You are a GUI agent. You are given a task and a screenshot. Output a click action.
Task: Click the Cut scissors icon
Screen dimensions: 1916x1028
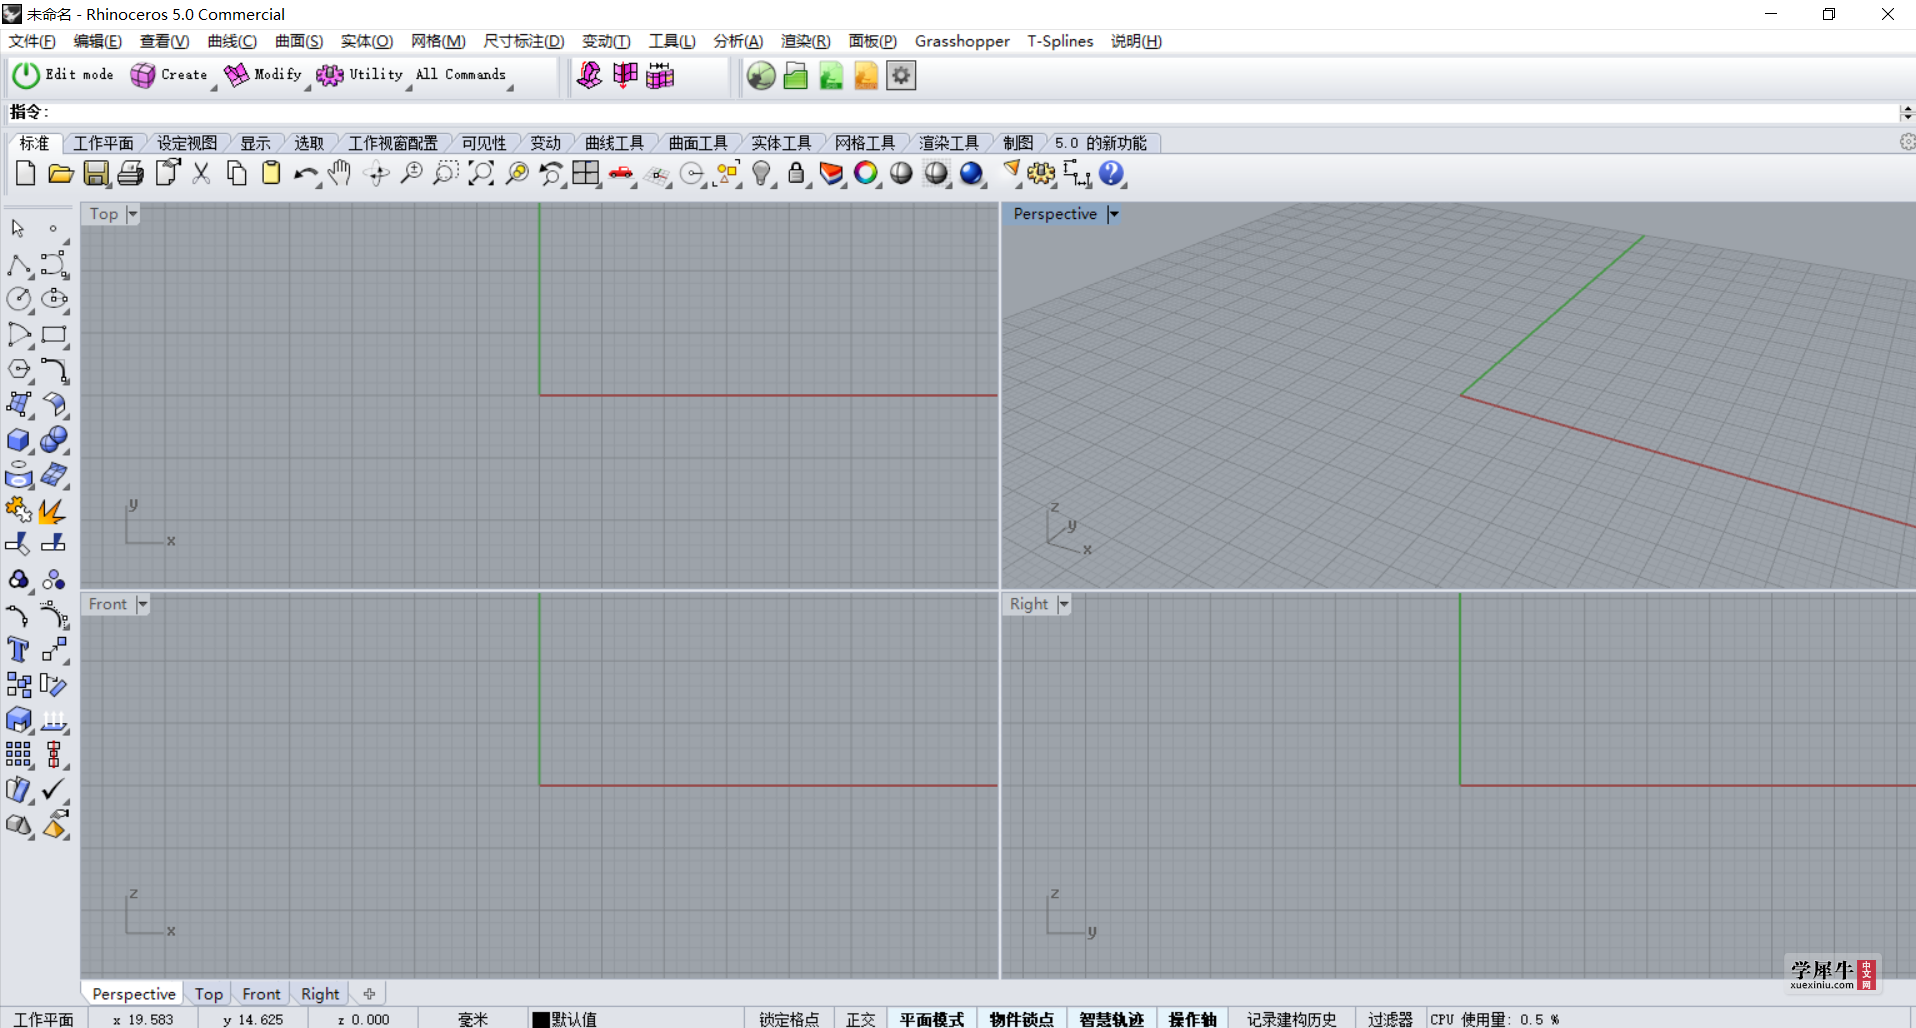click(201, 174)
